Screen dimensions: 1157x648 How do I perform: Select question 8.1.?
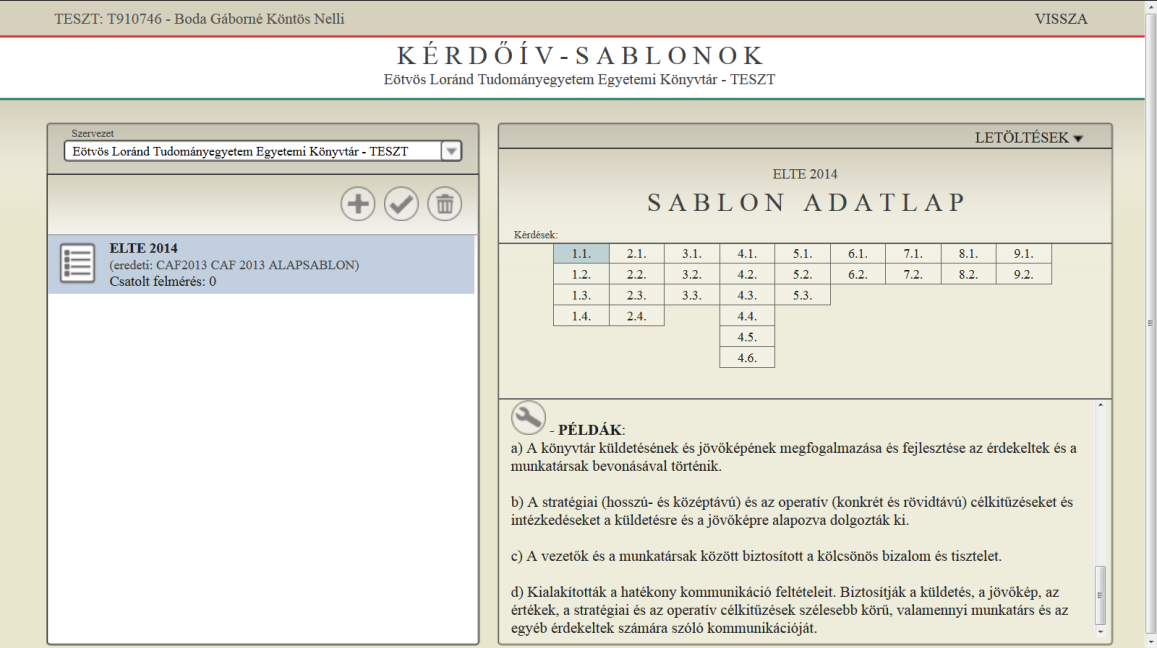(x=968, y=254)
